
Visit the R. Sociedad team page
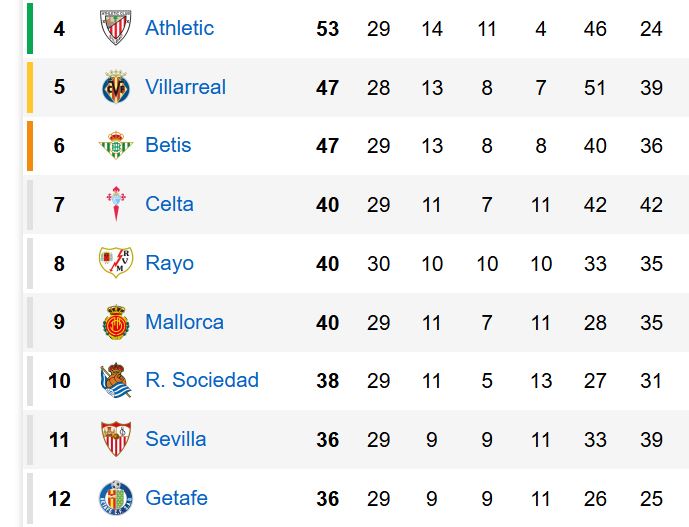(x=201, y=380)
